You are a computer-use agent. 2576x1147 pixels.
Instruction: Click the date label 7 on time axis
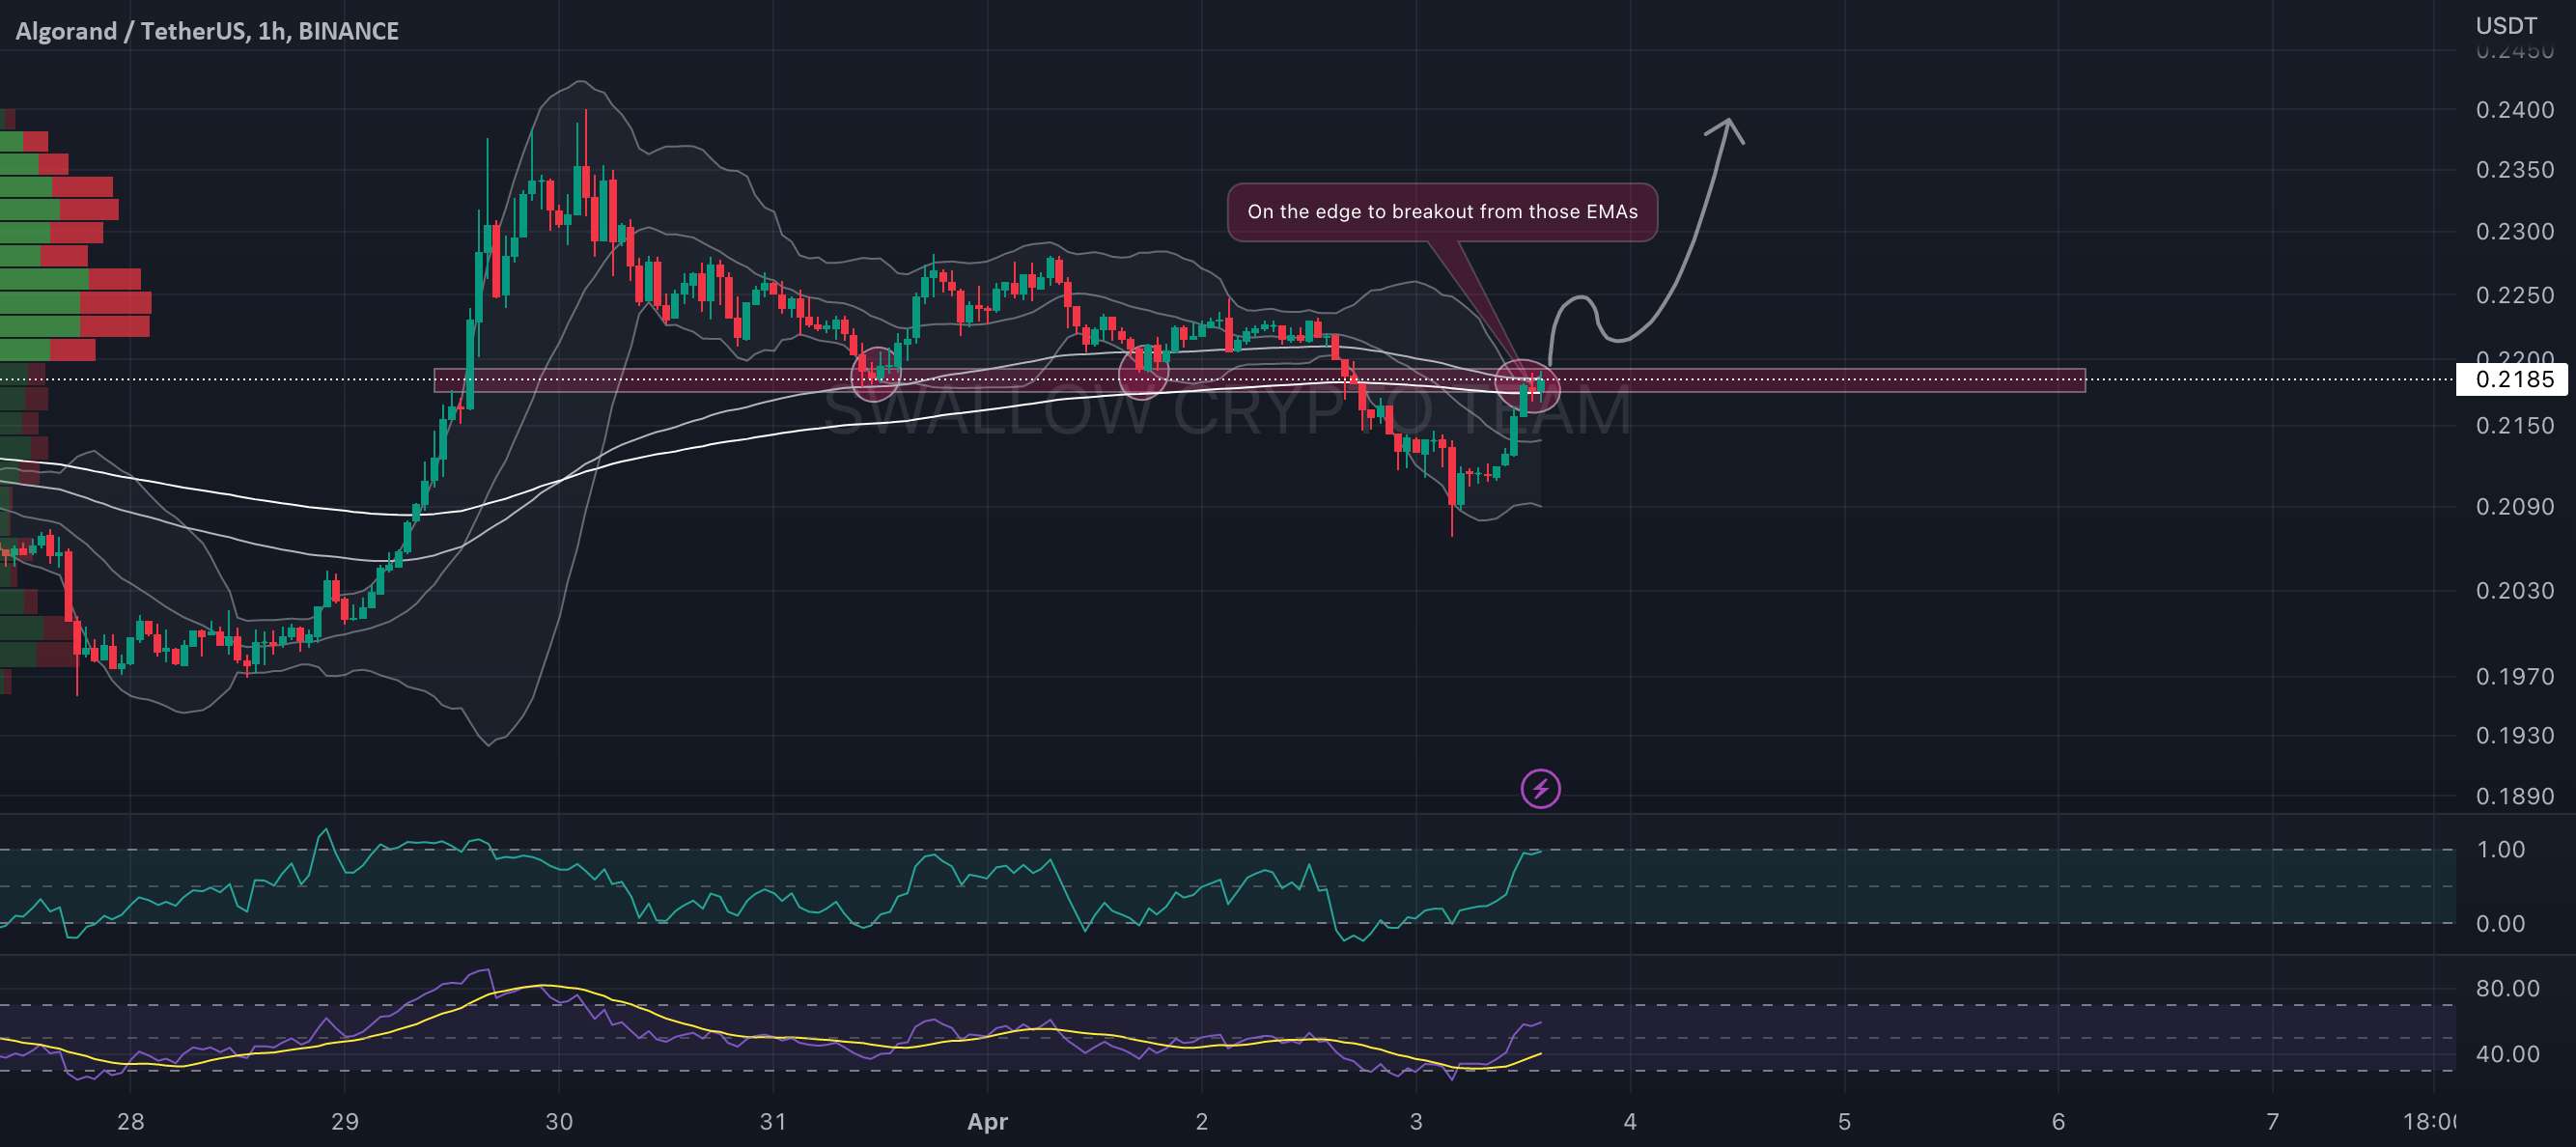[2272, 1122]
